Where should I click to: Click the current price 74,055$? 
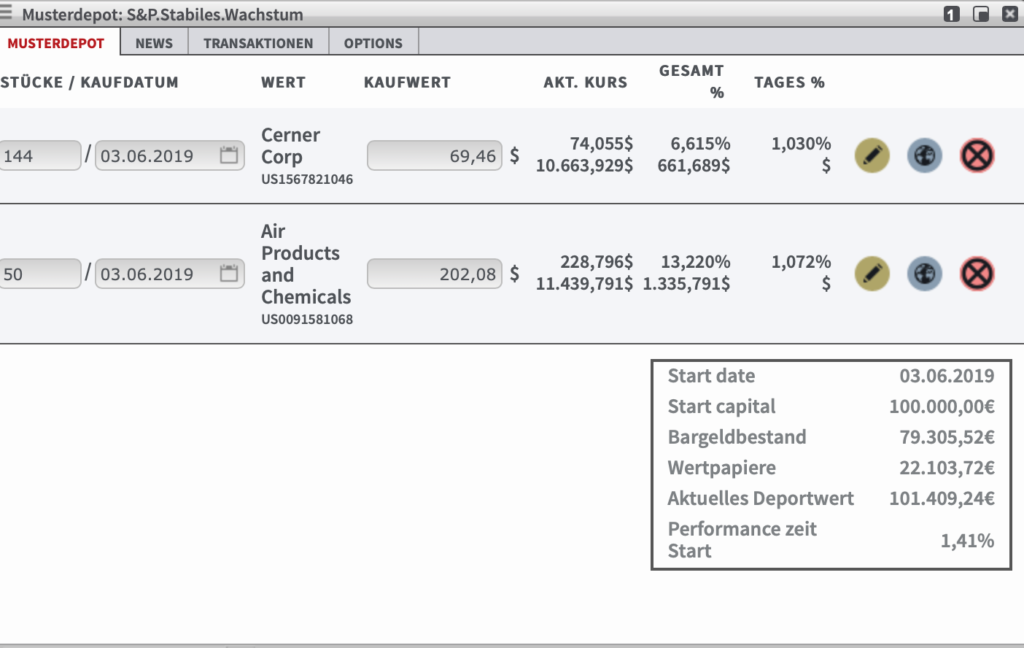tap(601, 144)
